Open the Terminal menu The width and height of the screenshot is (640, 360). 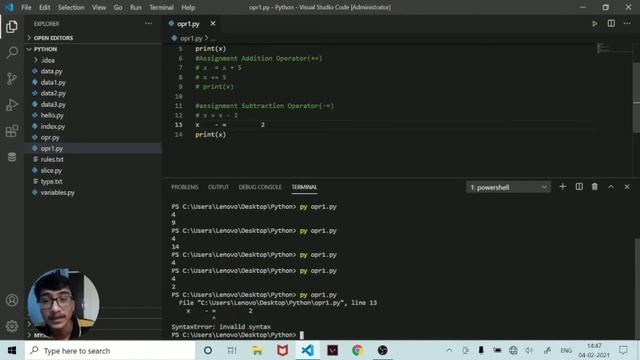click(x=161, y=7)
